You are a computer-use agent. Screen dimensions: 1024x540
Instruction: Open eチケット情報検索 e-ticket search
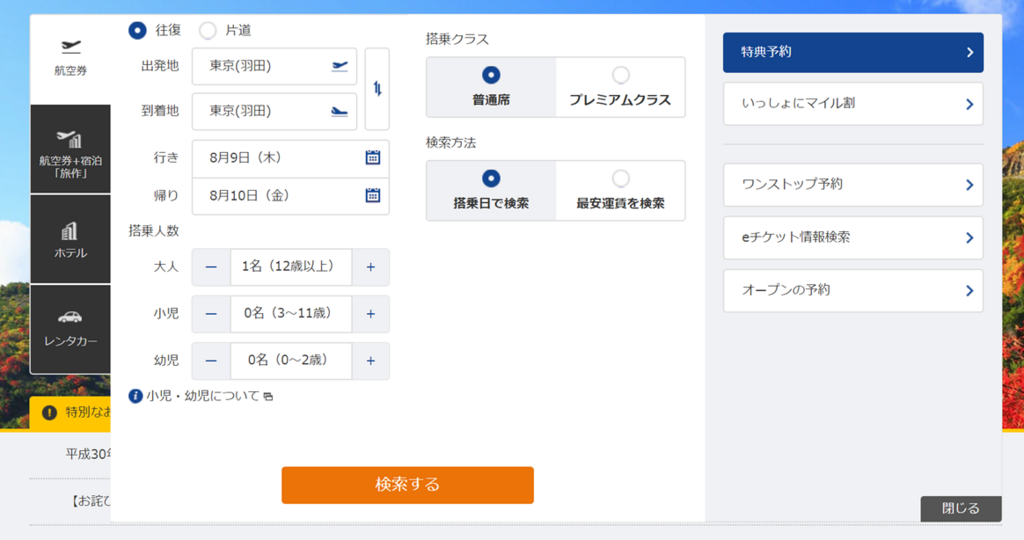853,238
